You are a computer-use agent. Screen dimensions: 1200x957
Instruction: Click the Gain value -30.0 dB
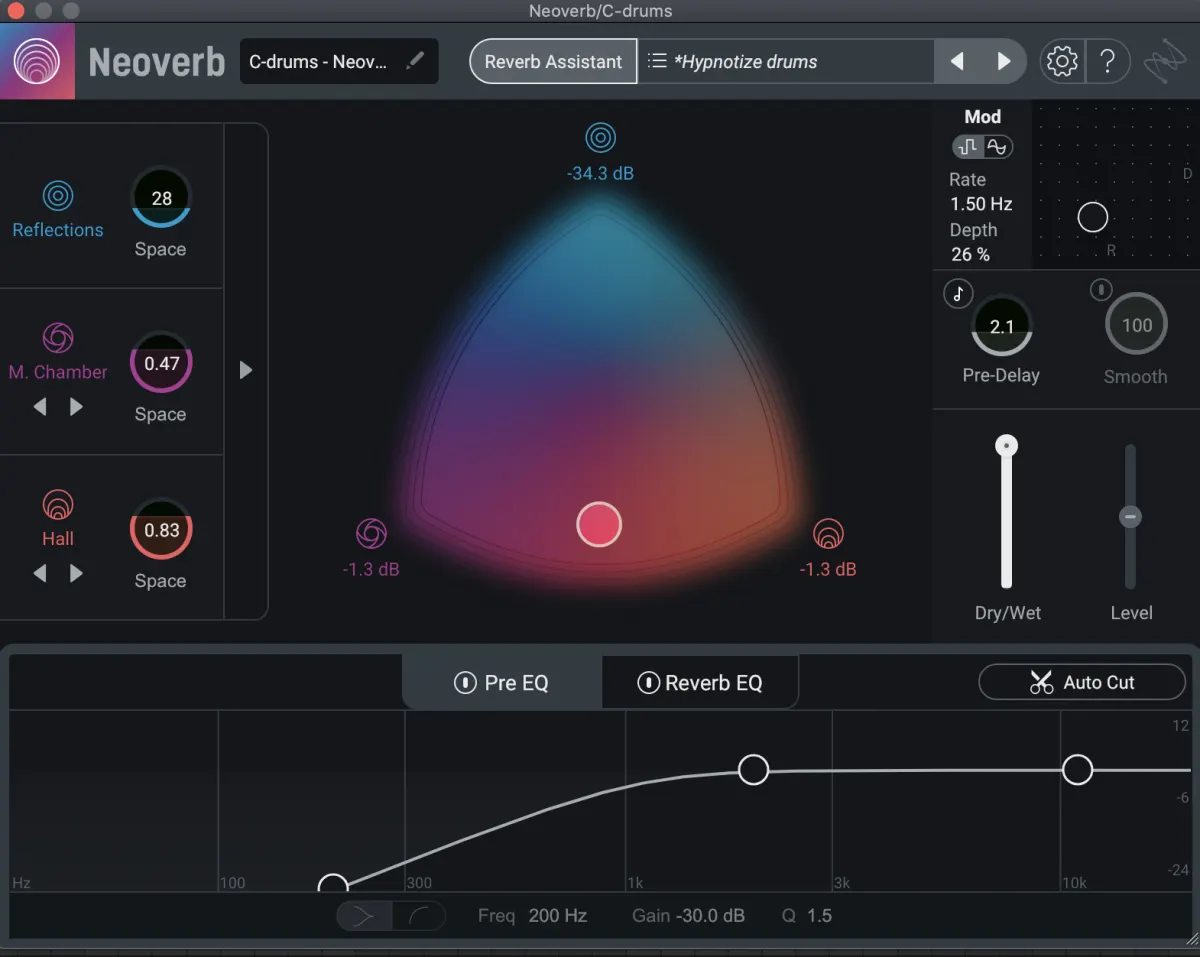[710, 915]
